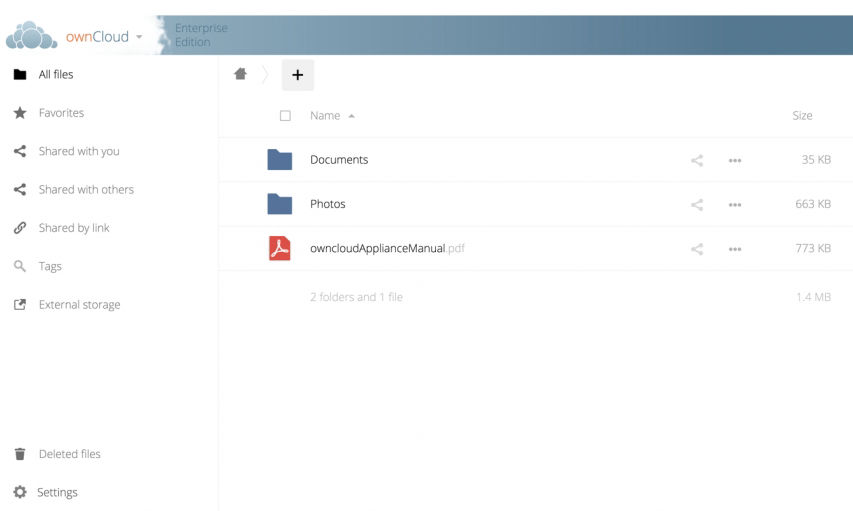The width and height of the screenshot is (853, 511).
Task: Open more actions for owncloudApplianceManual.pdf
Action: coord(735,249)
